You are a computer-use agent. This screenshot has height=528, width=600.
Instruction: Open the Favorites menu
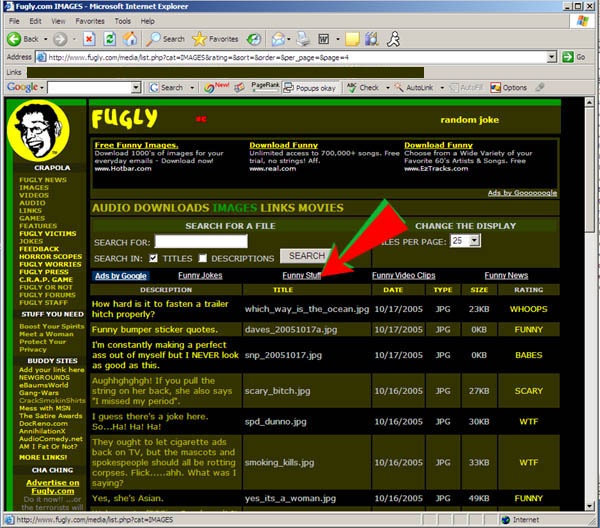(x=90, y=21)
